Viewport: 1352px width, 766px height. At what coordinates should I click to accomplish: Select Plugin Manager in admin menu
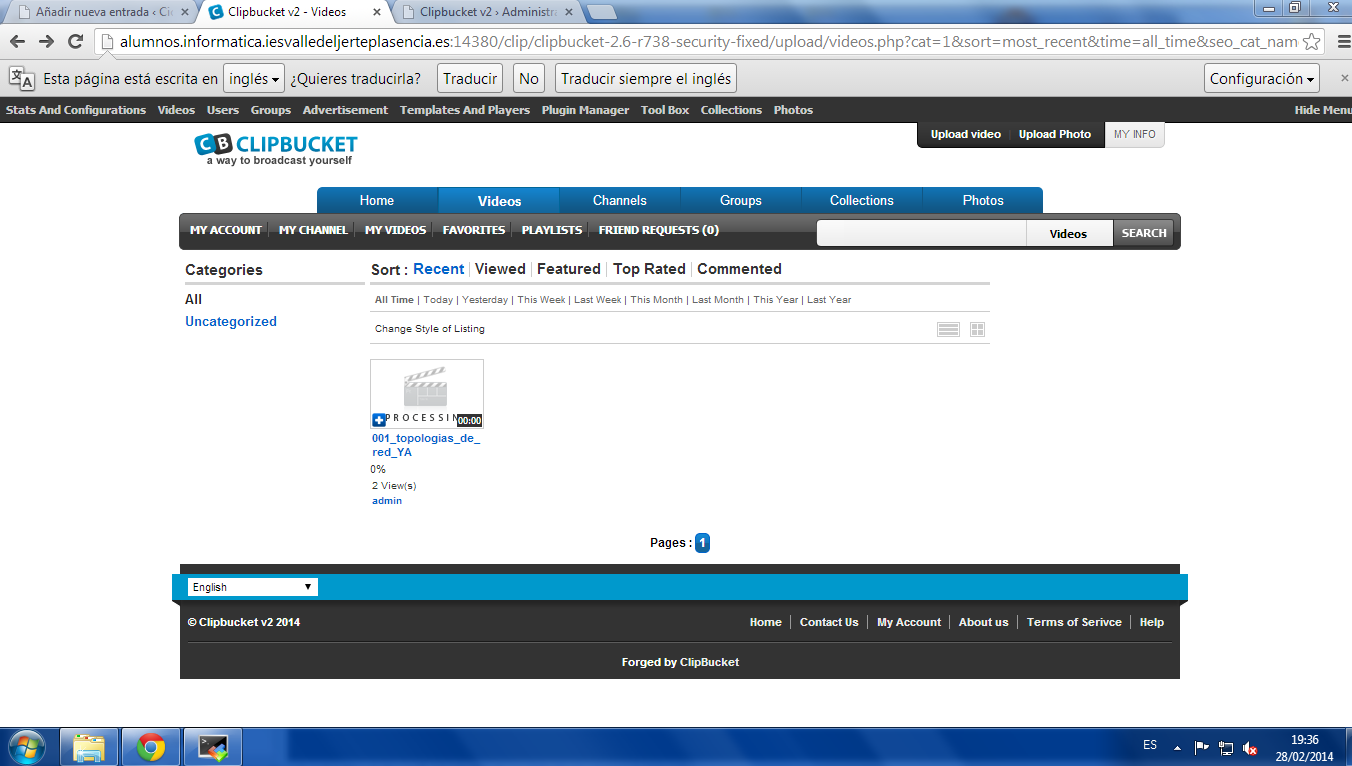[x=585, y=110]
